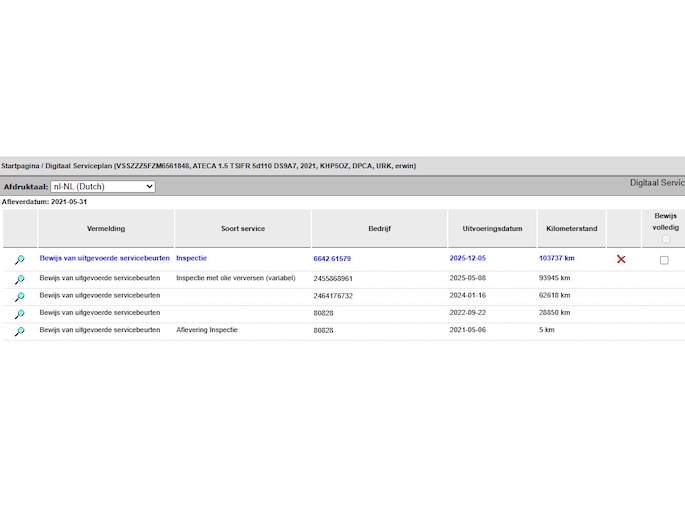Click magnifier icon for the 2025-05-08 service row
This screenshot has width=685, height=514.
[x=19, y=280]
